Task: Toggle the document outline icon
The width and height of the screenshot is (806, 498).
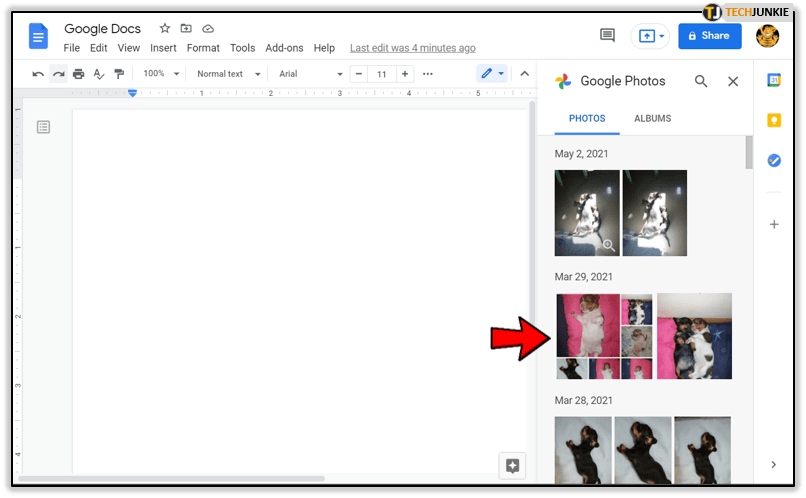Action: [43, 127]
